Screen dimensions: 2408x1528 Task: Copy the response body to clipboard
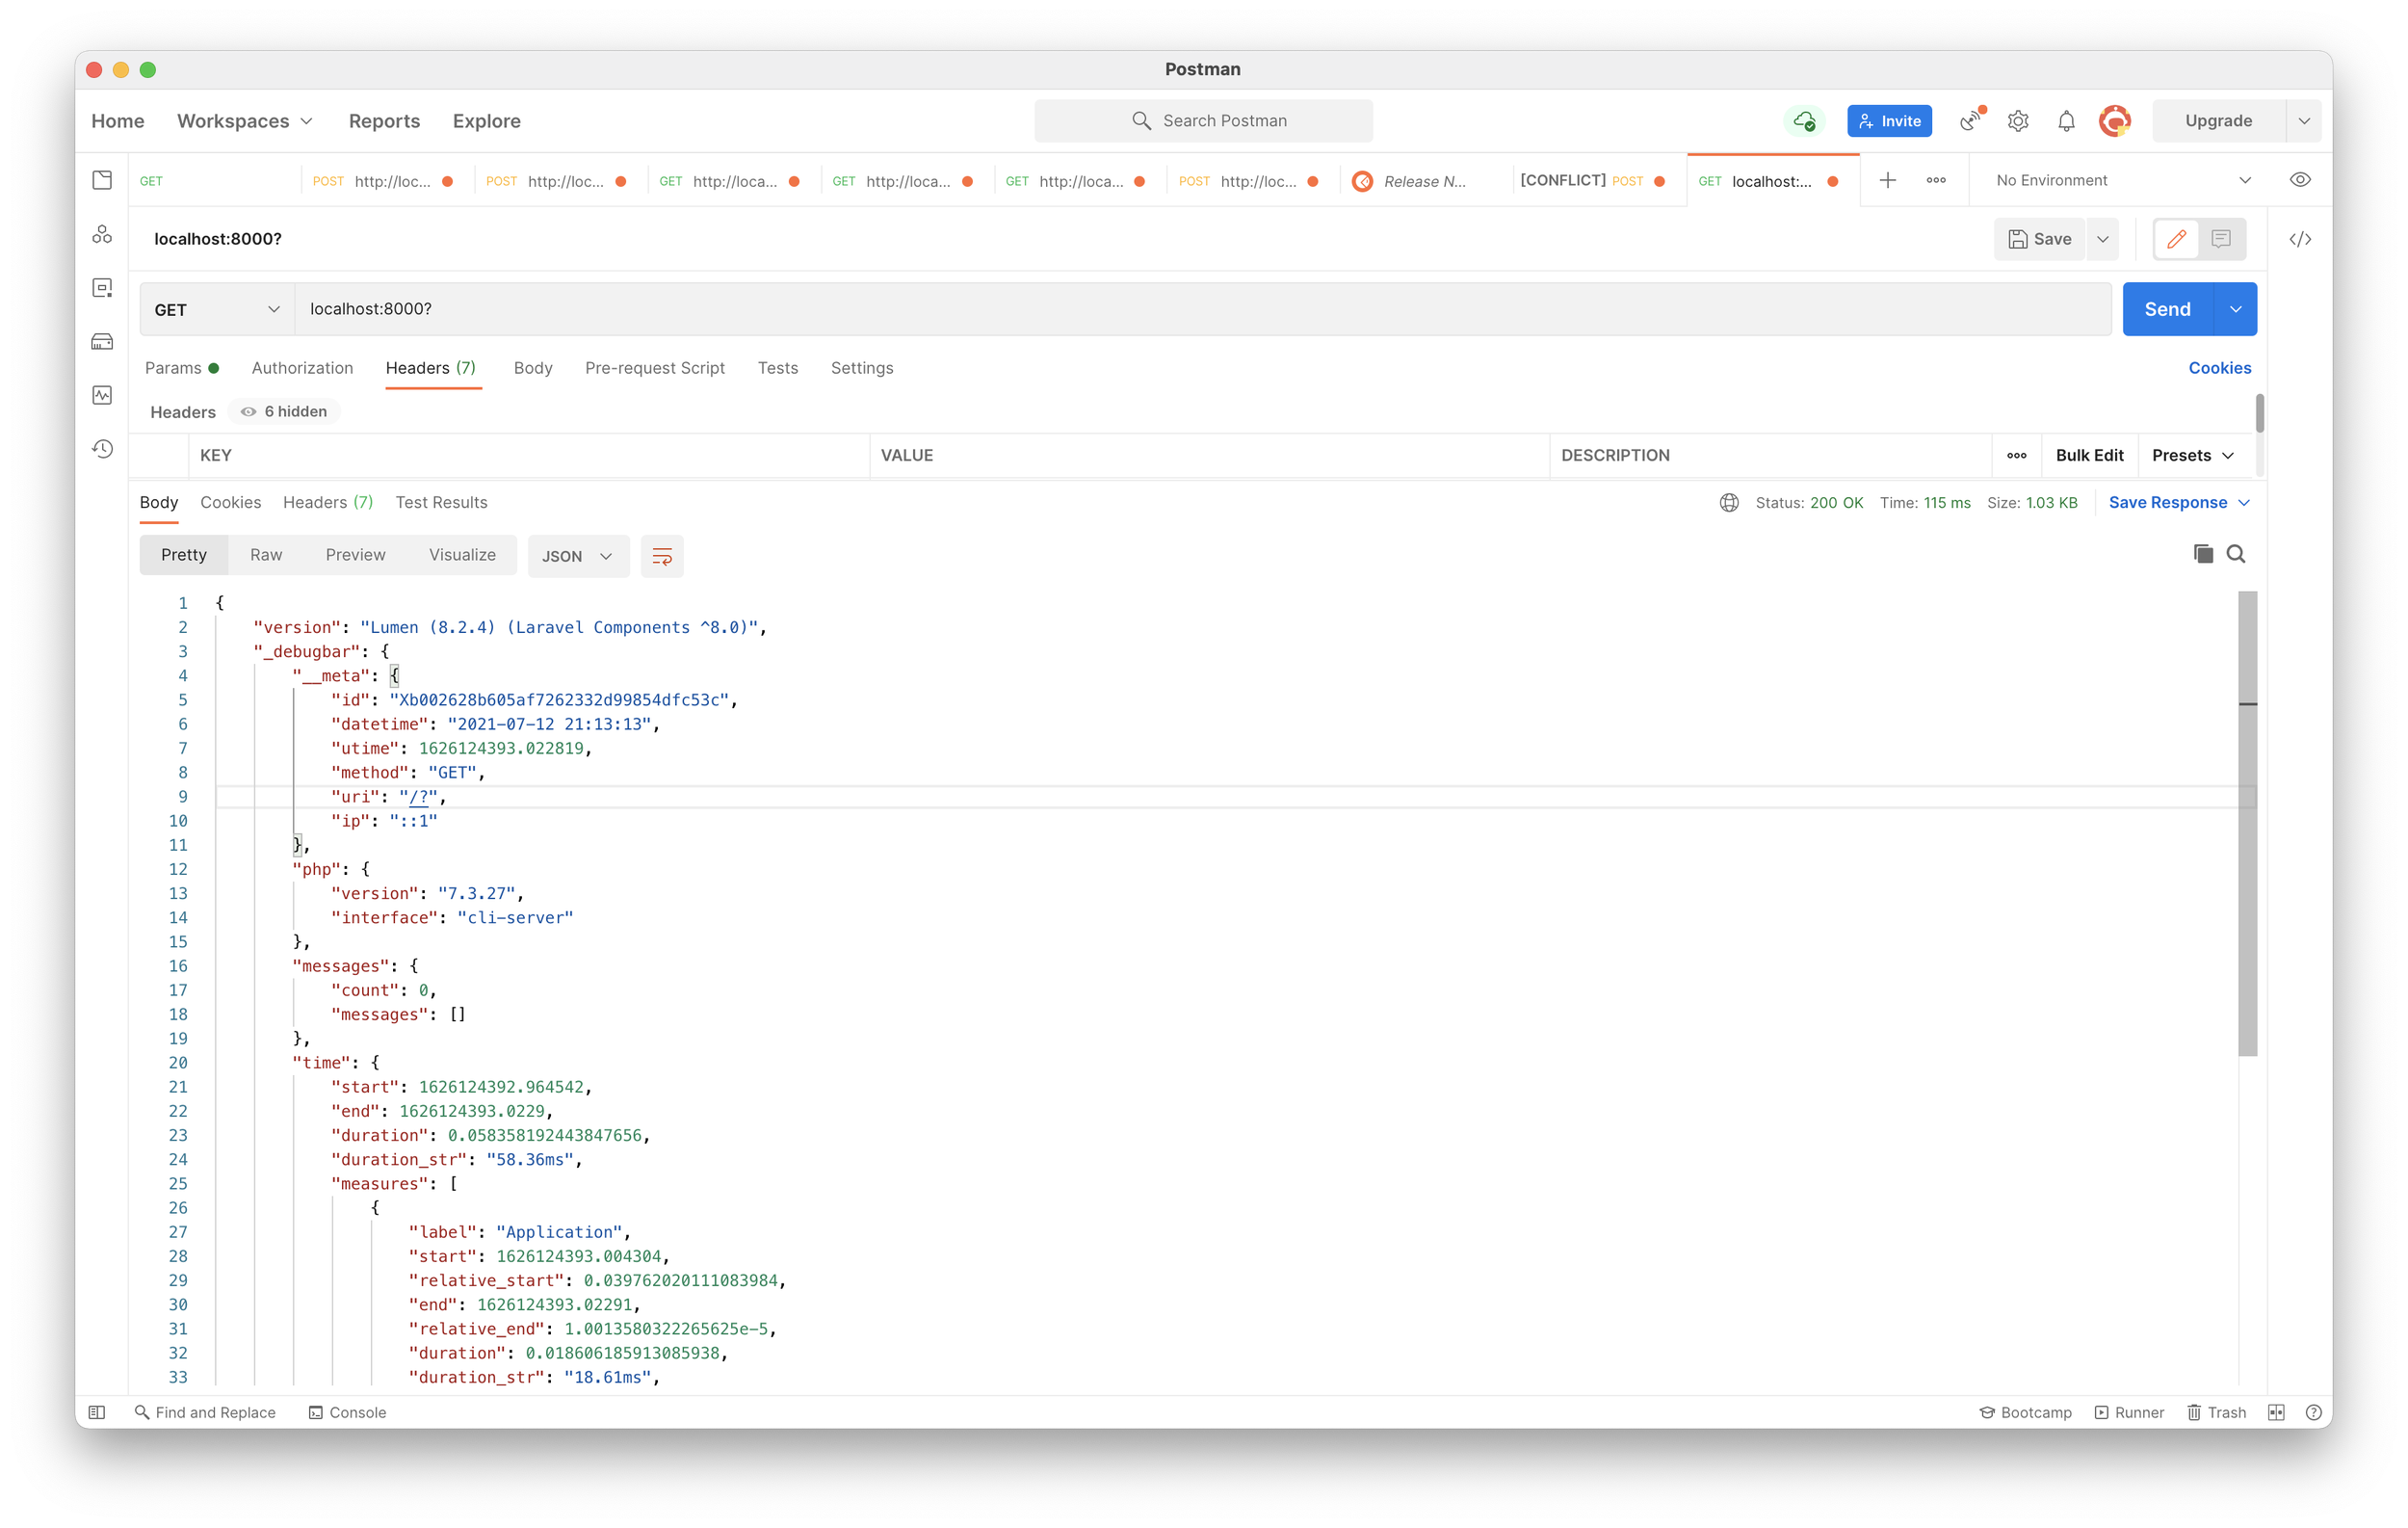[2203, 554]
